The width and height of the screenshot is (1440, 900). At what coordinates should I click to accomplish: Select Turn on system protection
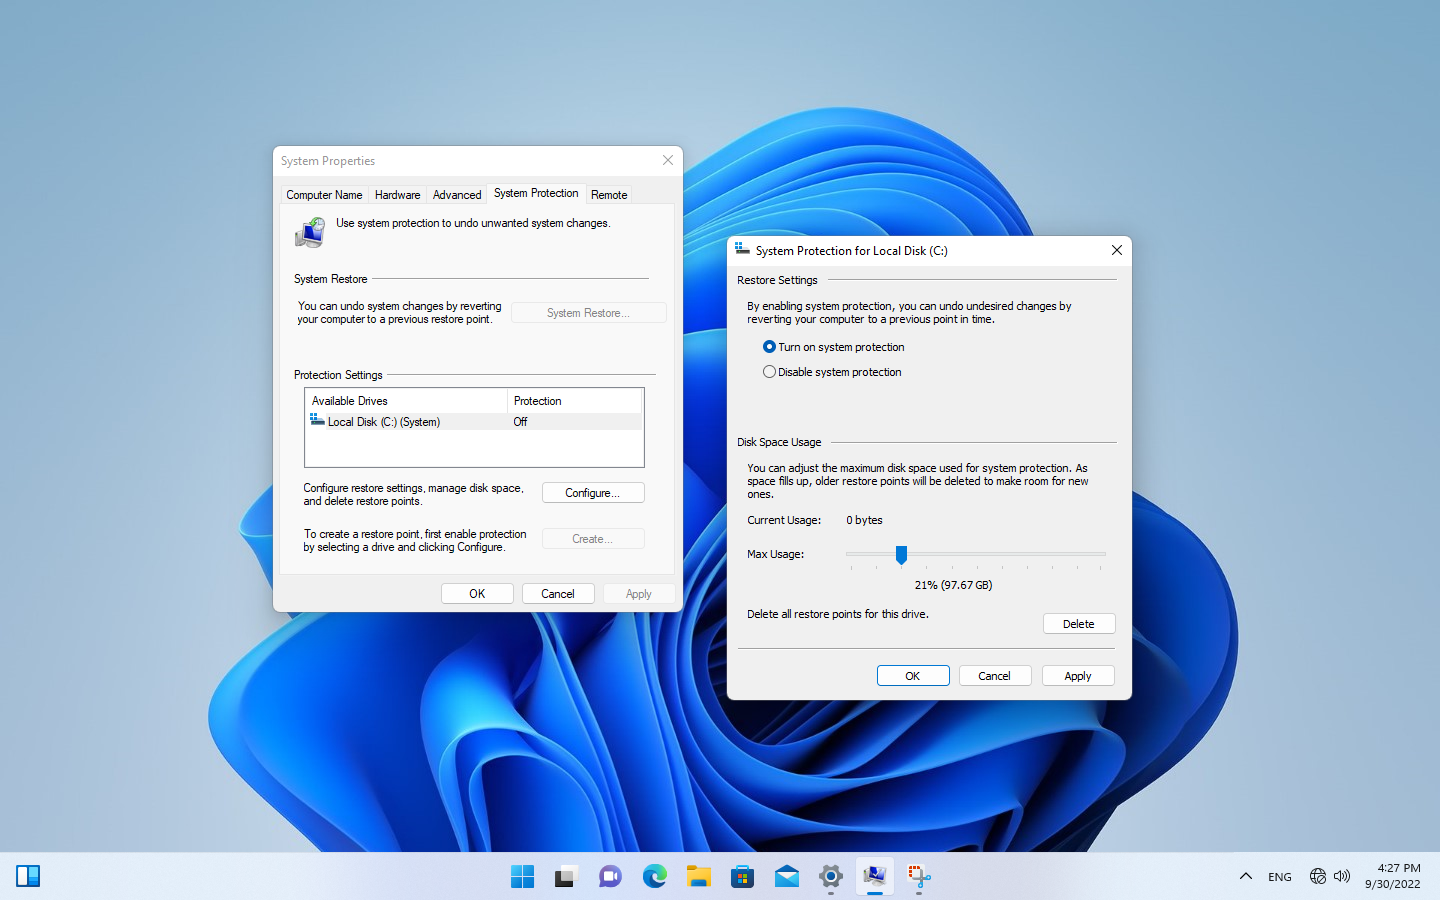tap(833, 347)
